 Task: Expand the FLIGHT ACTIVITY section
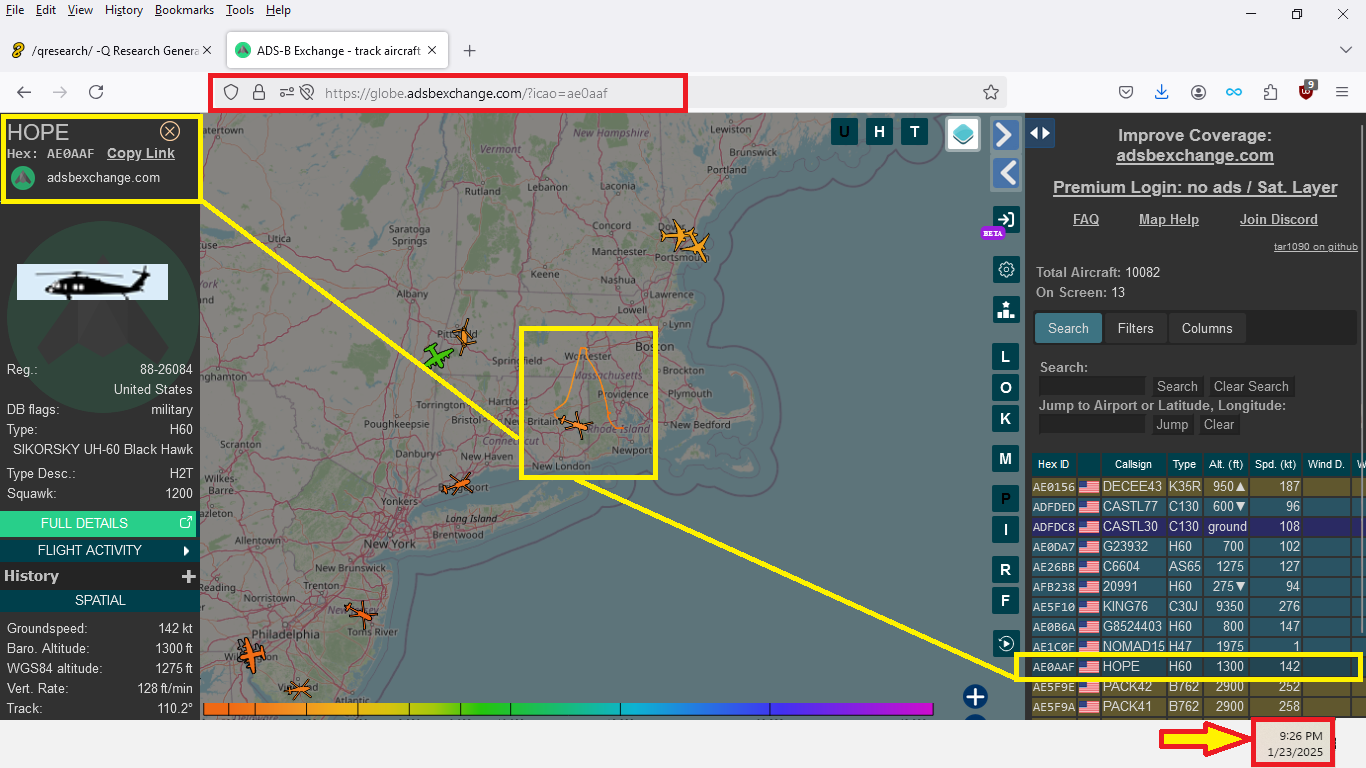pos(98,550)
